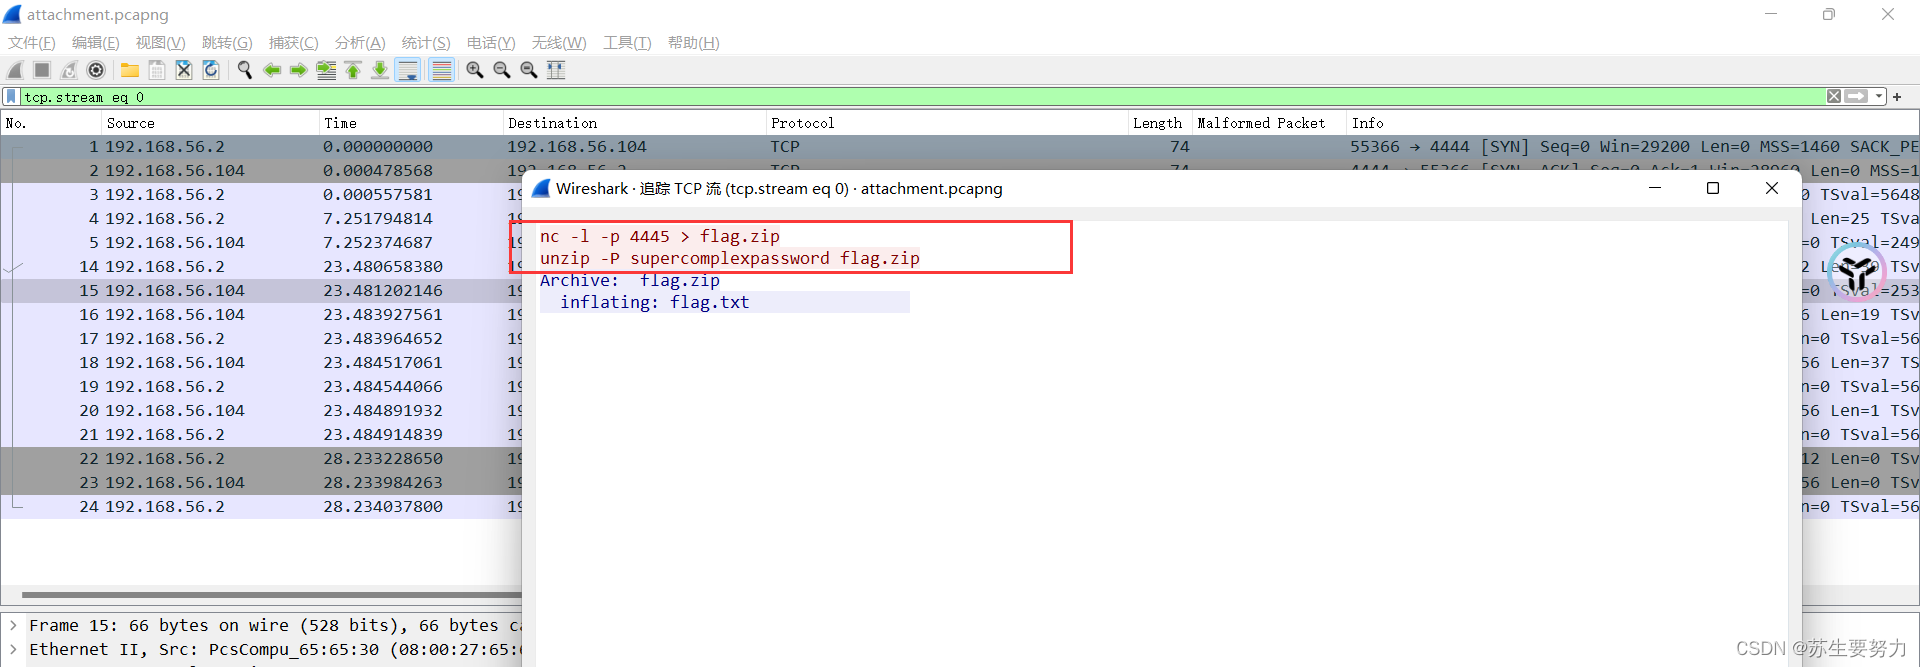Sort packet list by Time column
The image size is (1920, 667).
pyautogui.click(x=411, y=123)
